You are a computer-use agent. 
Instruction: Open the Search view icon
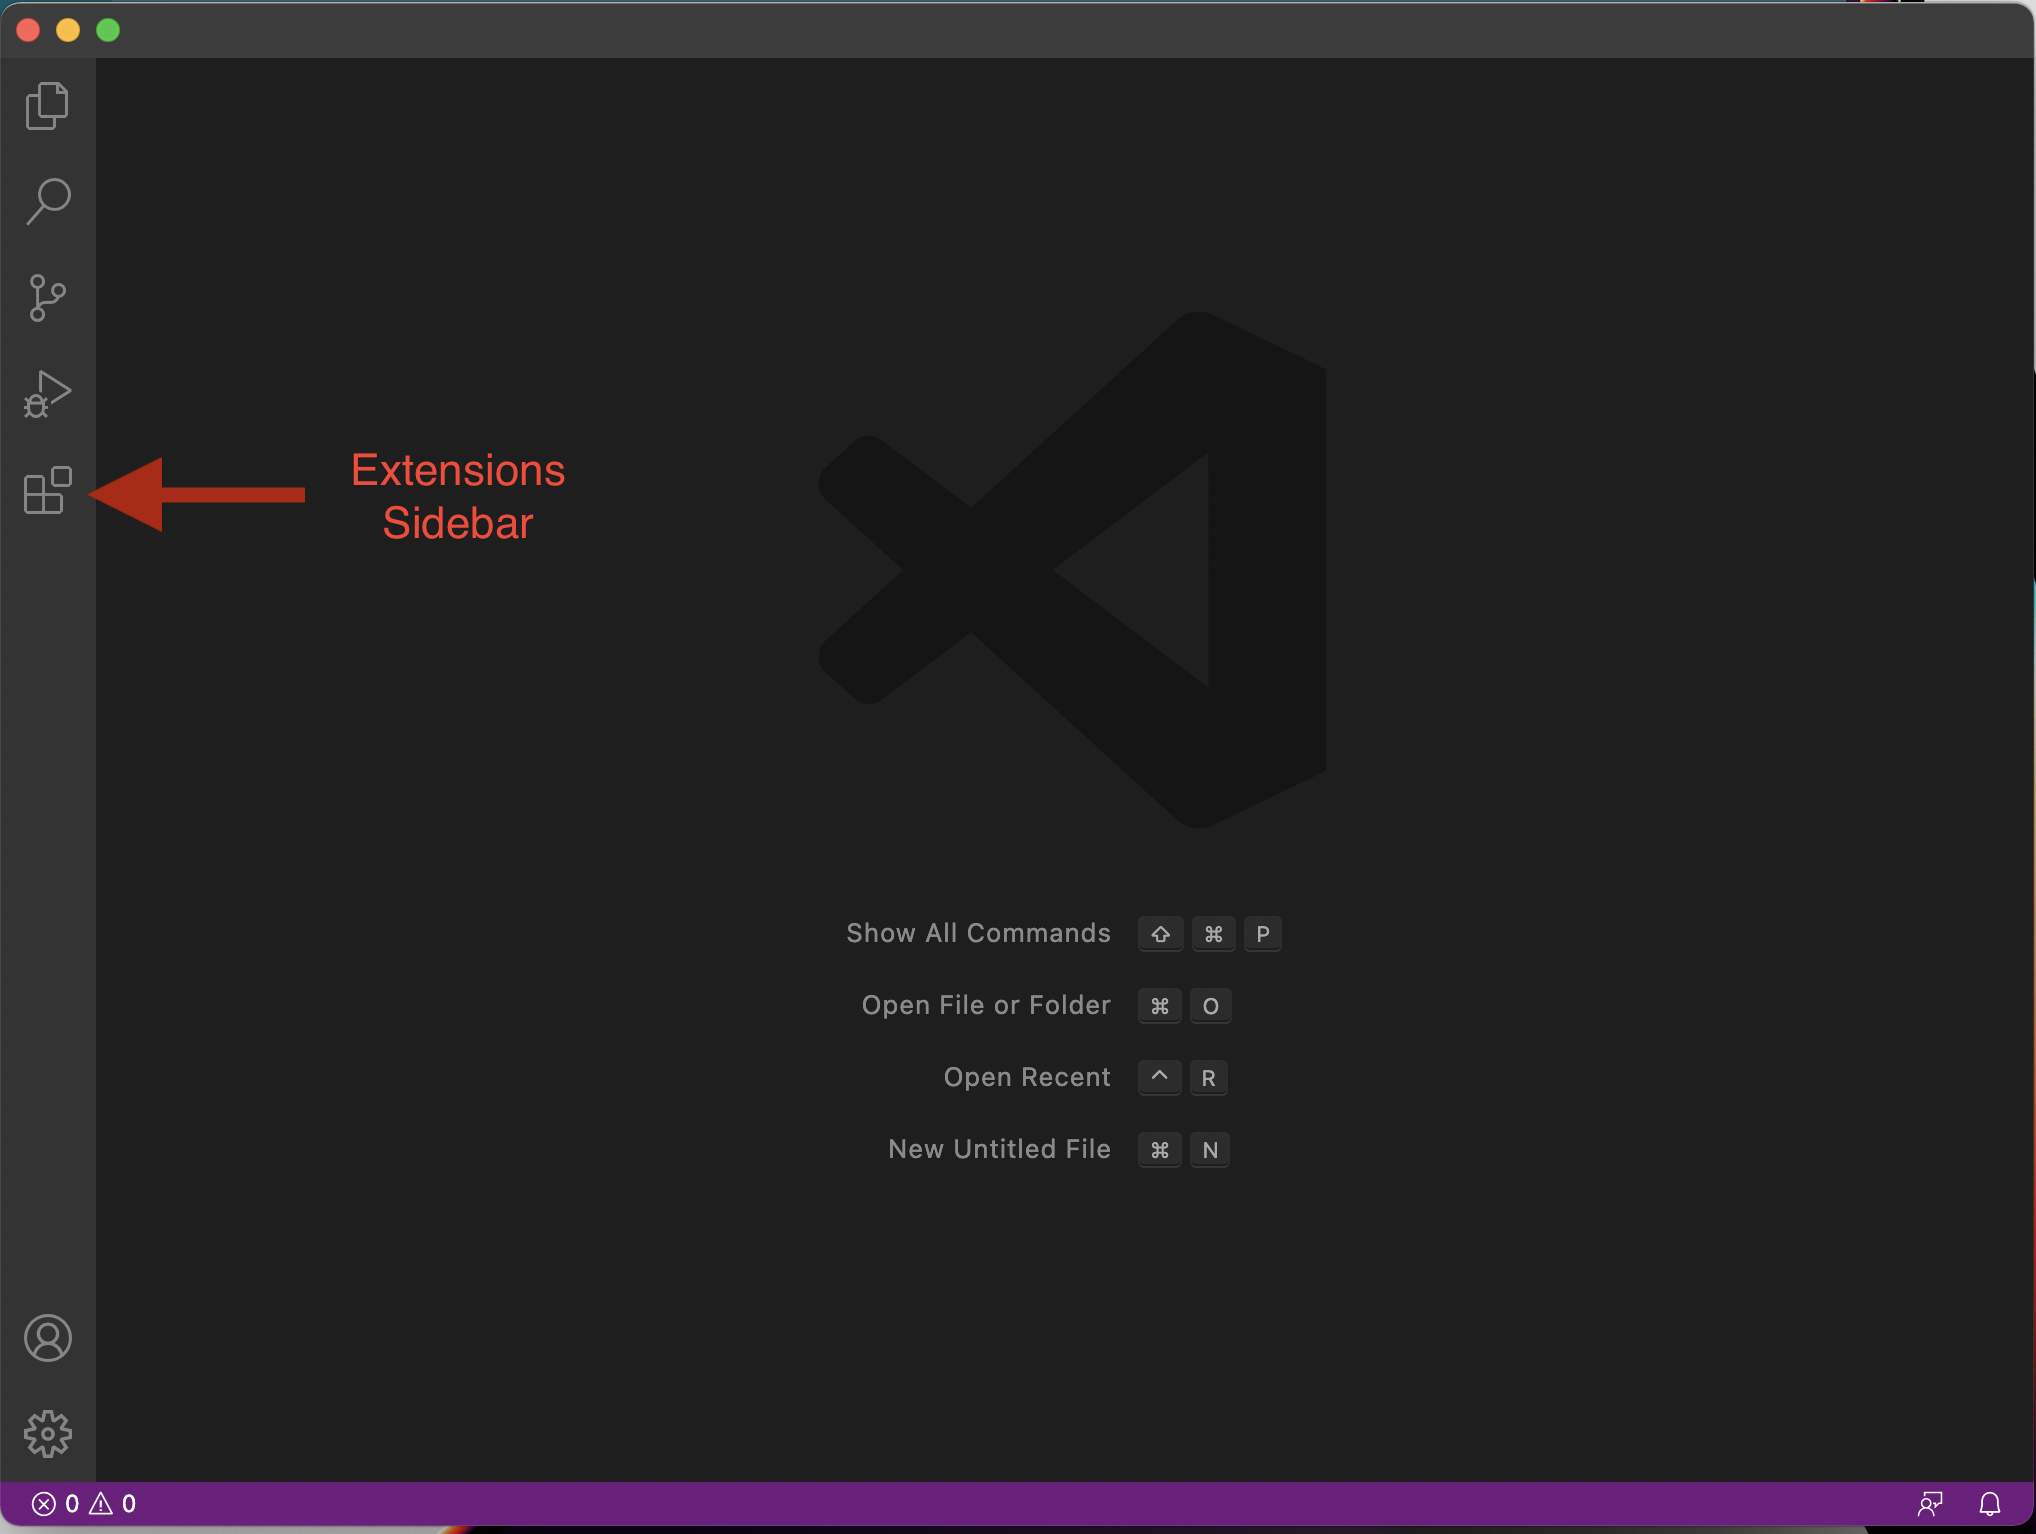[x=47, y=201]
